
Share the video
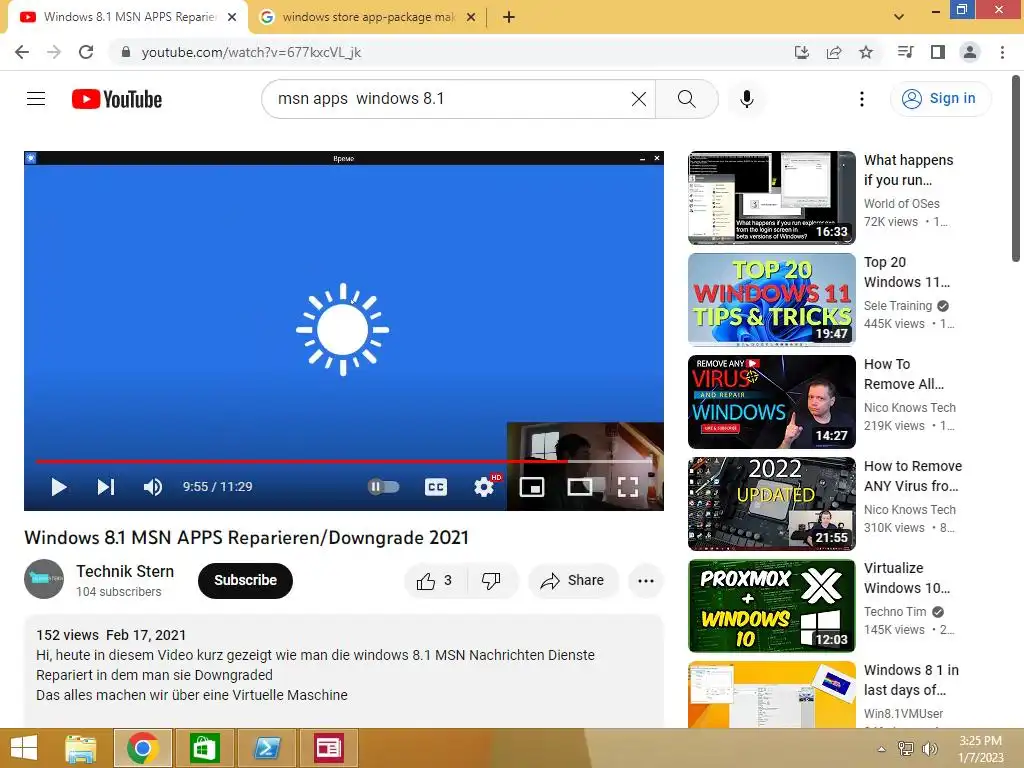(573, 581)
